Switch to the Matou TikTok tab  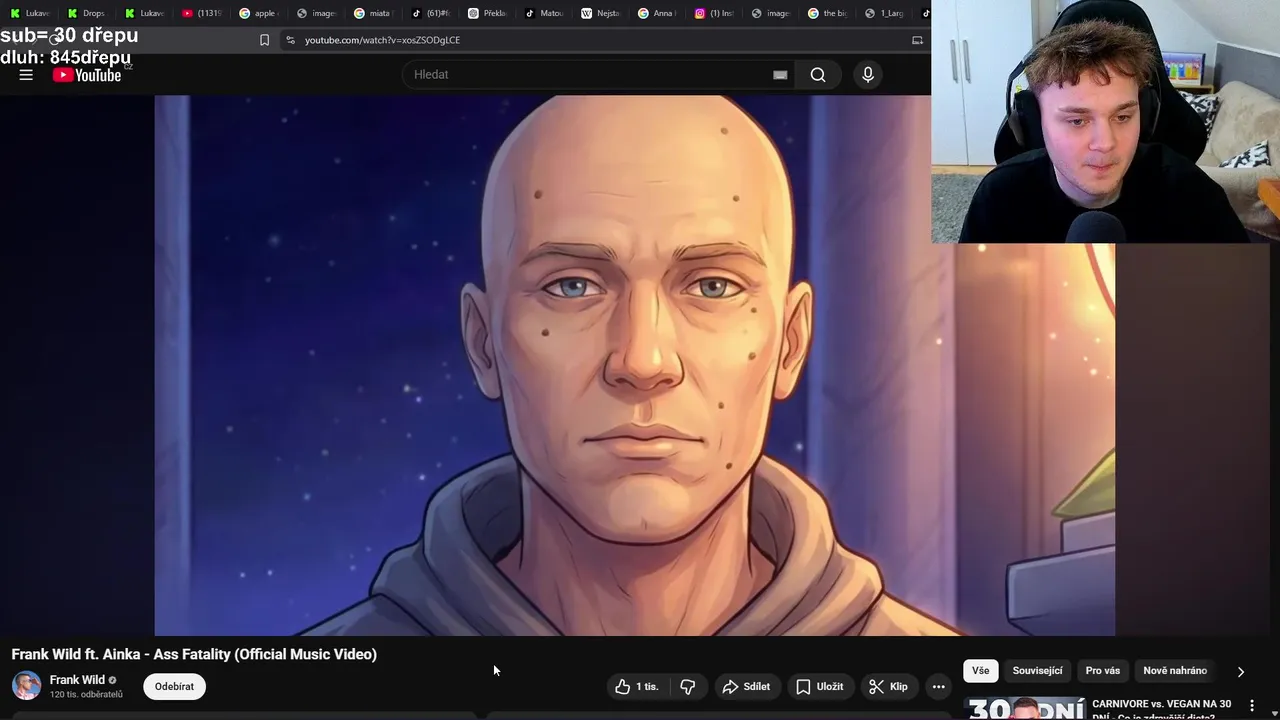[544, 13]
